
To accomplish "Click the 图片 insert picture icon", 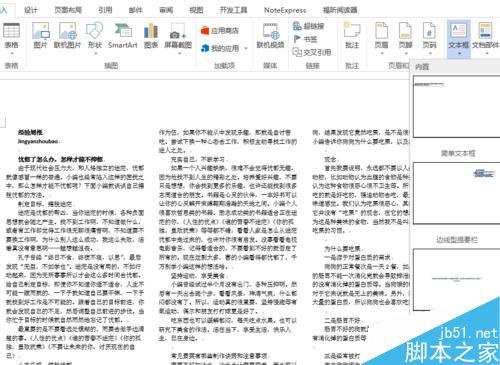I will tap(41, 35).
